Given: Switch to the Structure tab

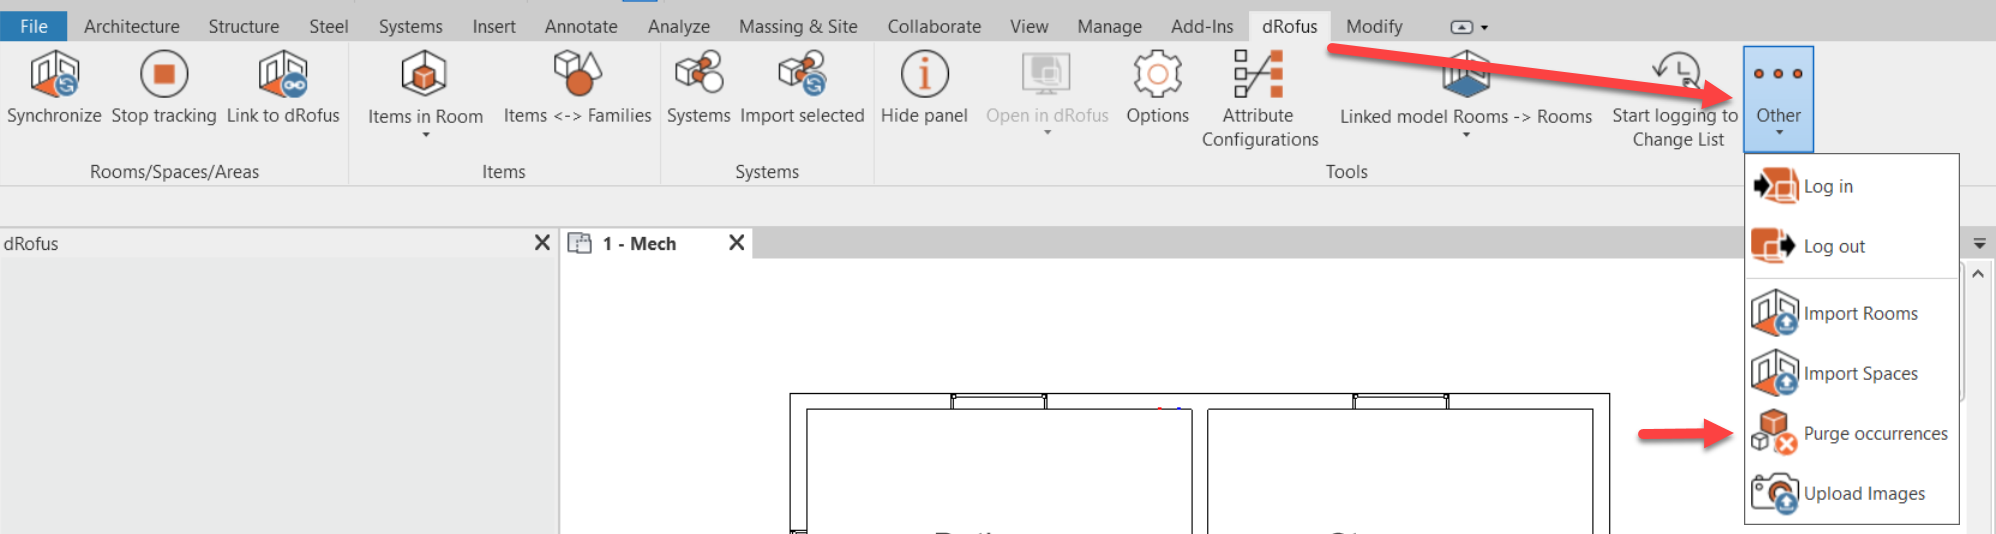Looking at the screenshot, I should [244, 26].
